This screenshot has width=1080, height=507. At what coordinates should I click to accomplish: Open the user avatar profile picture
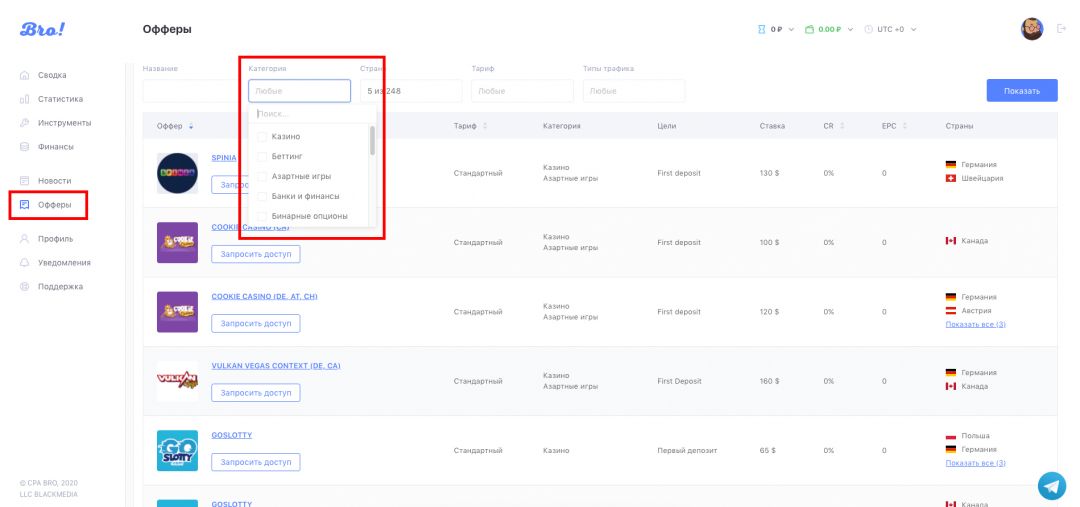[x=1031, y=29]
